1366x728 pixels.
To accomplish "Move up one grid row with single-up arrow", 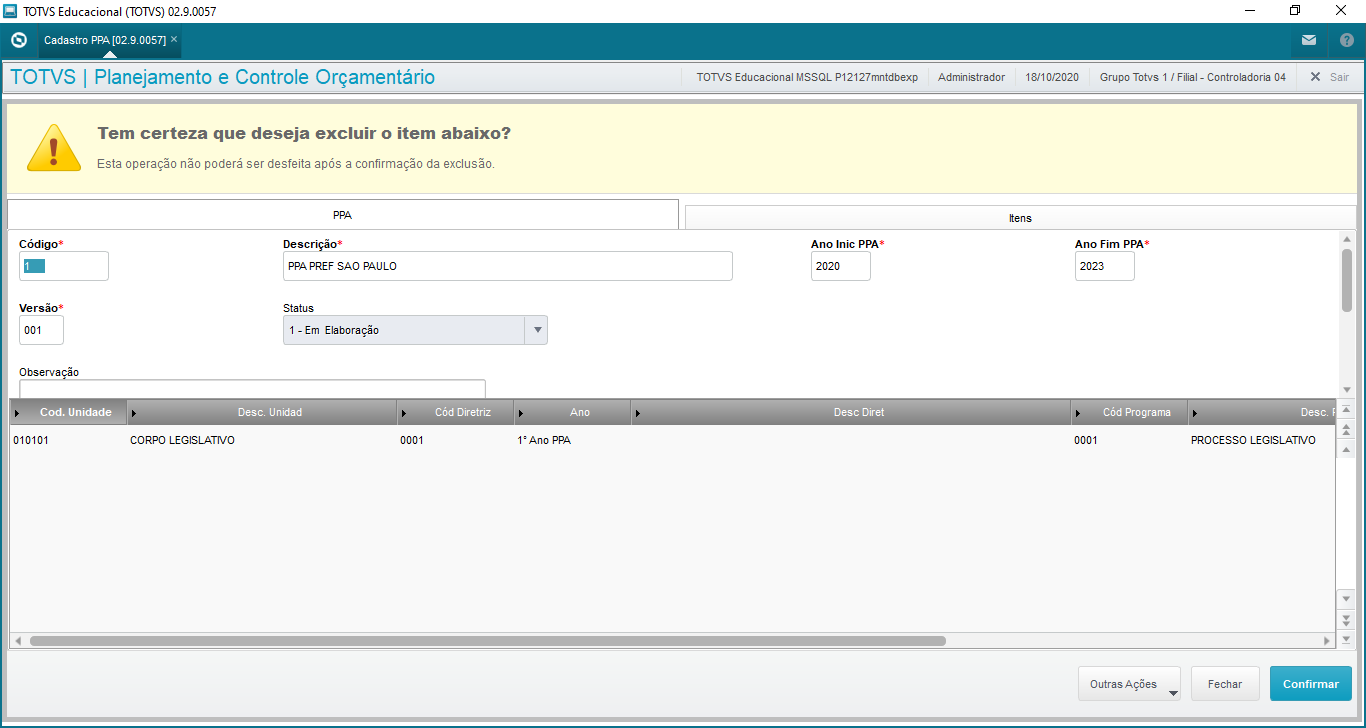I will click(1346, 449).
